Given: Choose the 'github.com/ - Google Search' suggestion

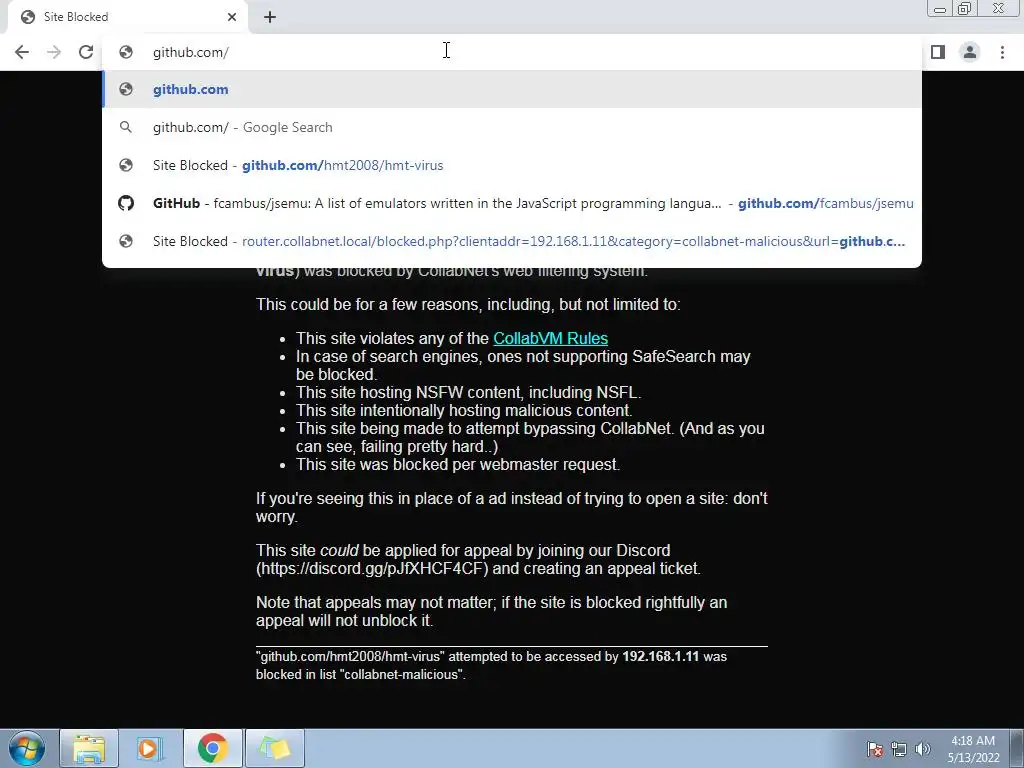Looking at the screenshot, I should click(x=511, y=127).
